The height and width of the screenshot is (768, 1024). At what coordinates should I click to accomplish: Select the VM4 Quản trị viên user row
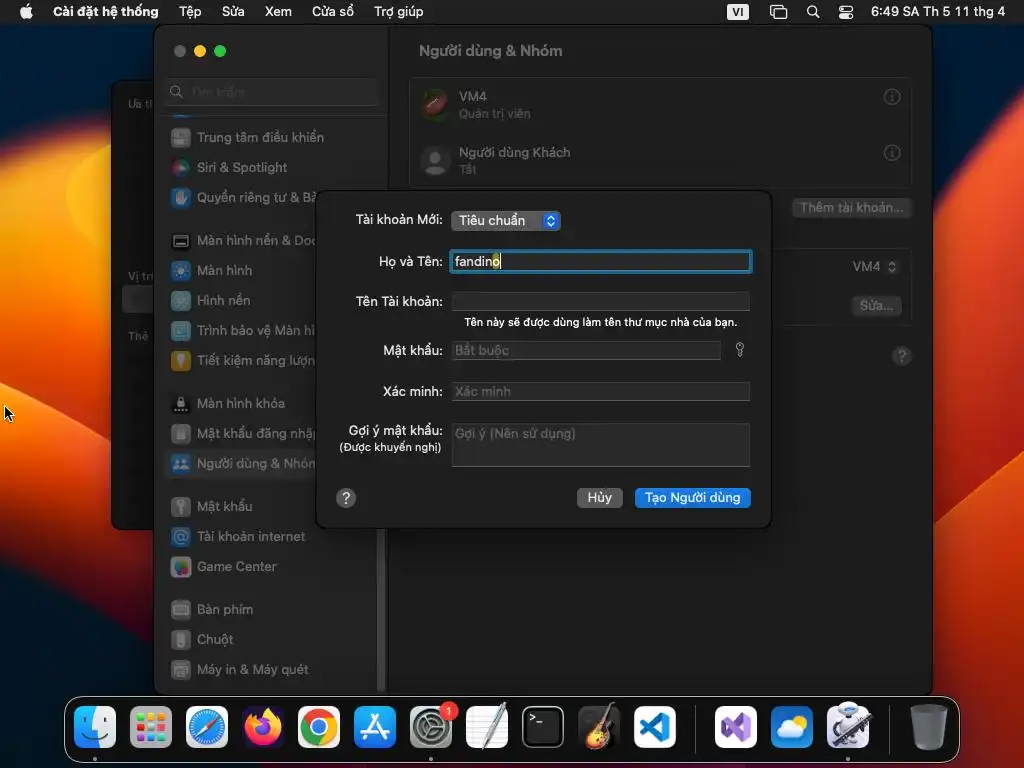[660, 104]
